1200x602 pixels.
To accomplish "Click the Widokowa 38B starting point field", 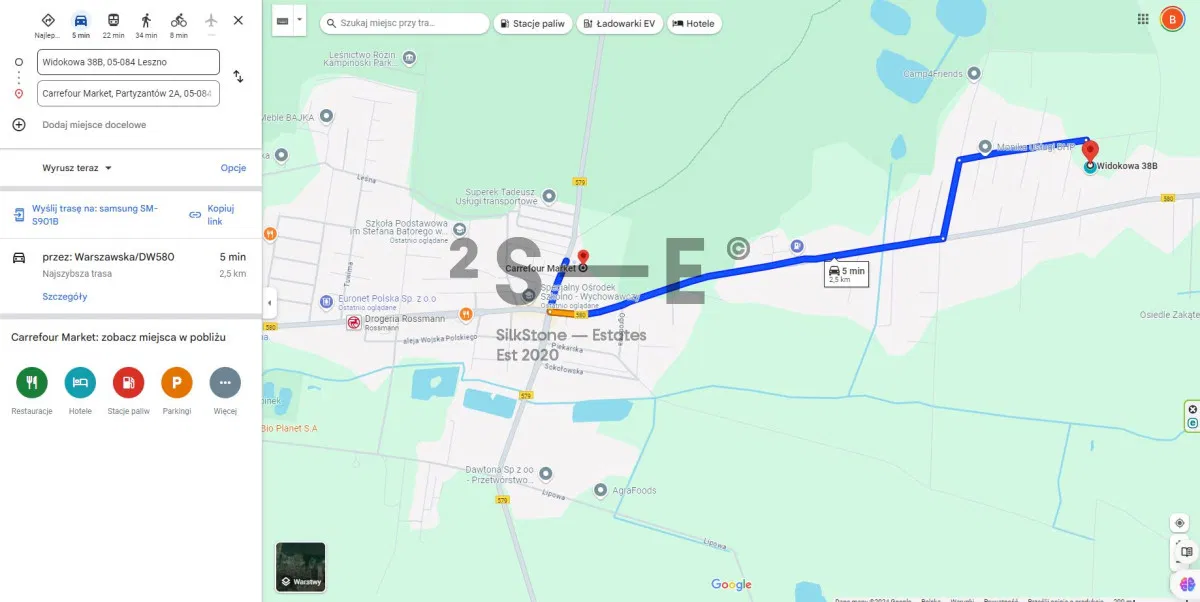I will (128, 62).
